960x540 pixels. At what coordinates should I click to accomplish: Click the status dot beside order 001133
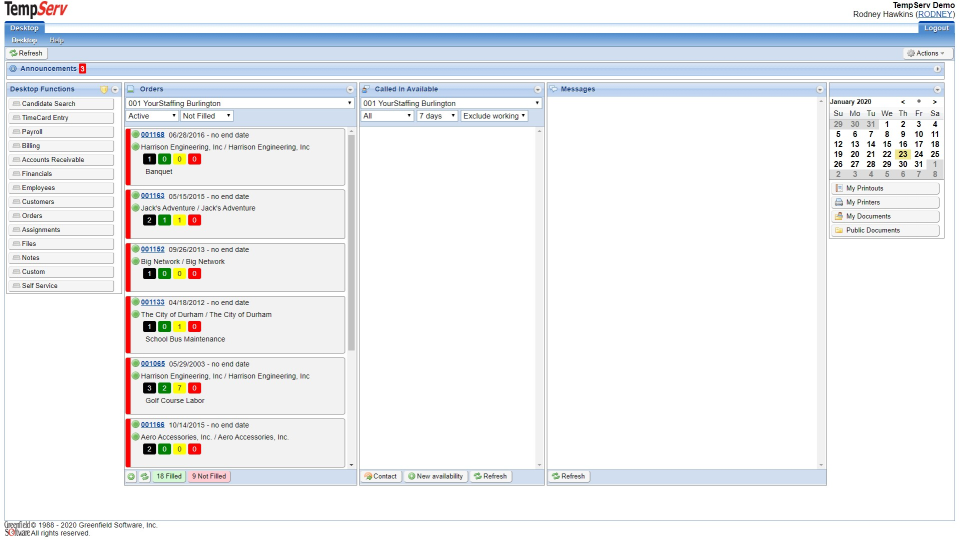[136, 302]
